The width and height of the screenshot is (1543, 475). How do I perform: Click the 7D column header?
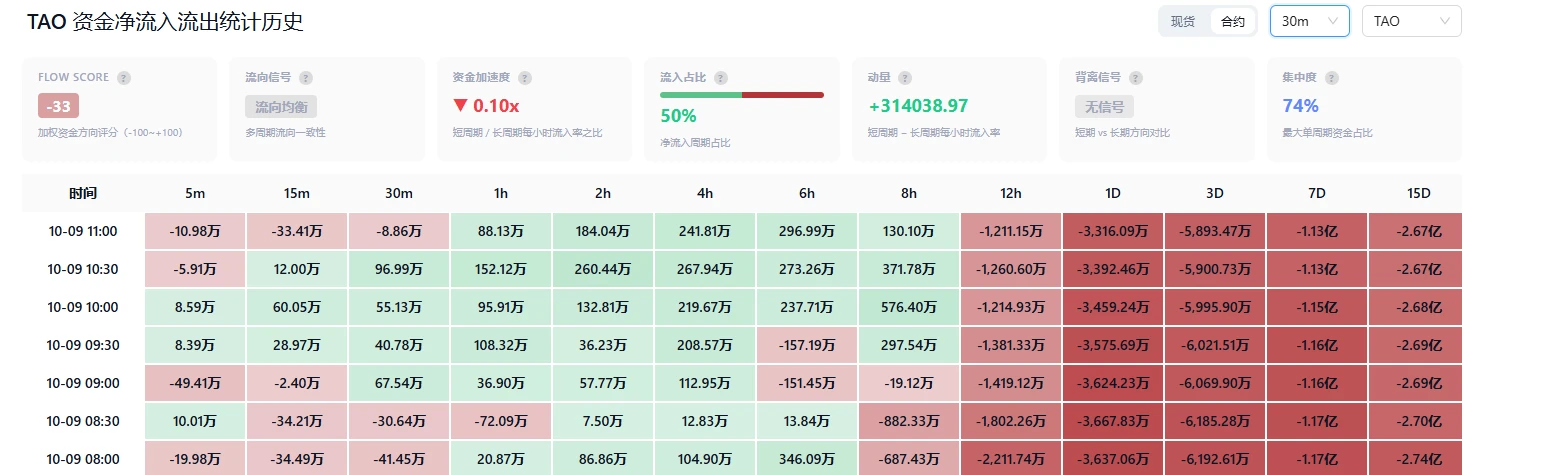tap(1317, 193)
